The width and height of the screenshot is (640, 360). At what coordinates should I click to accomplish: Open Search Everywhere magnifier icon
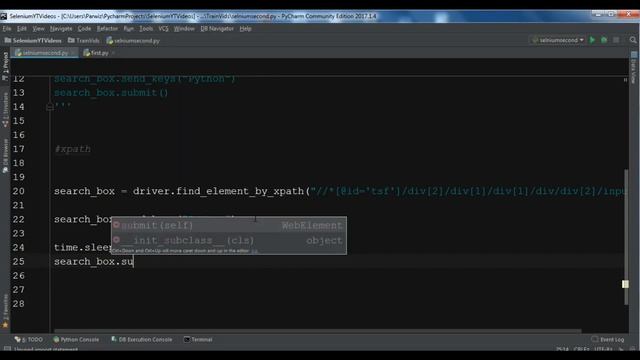pyautogui.click(x=633, y=40)
